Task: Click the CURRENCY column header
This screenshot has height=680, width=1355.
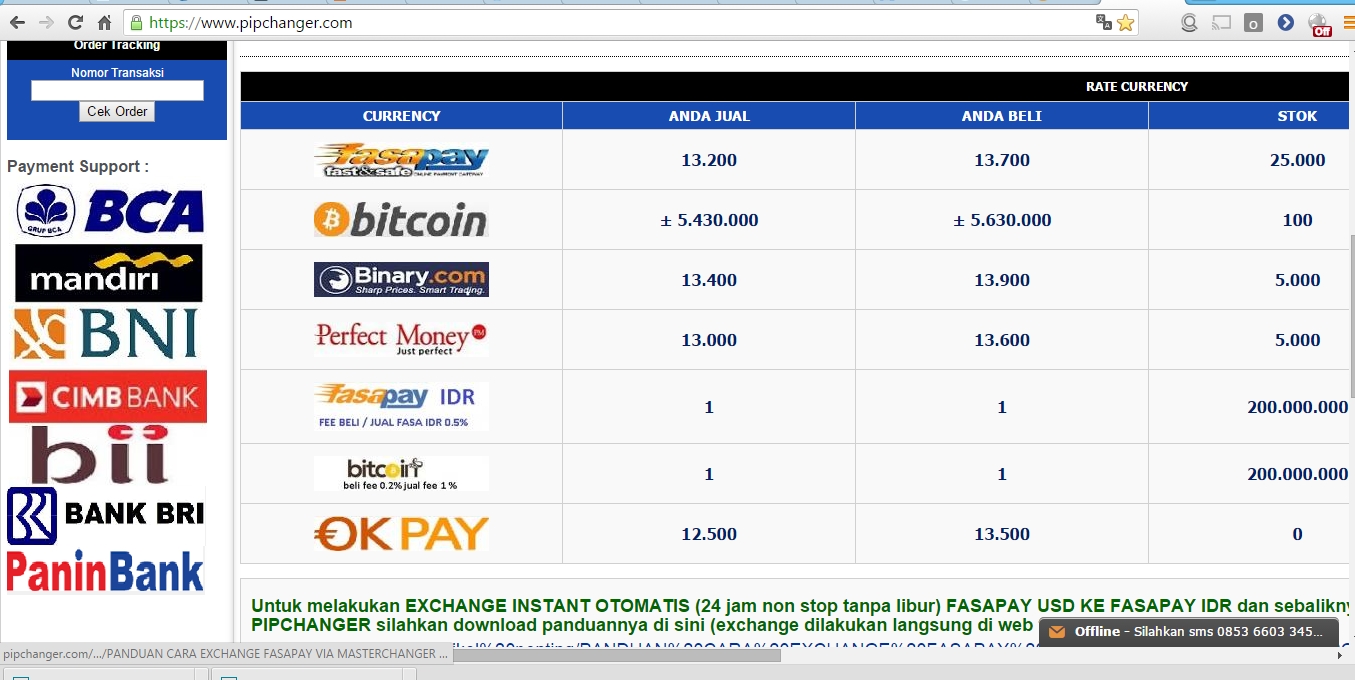Action: [x=401, y=116]
